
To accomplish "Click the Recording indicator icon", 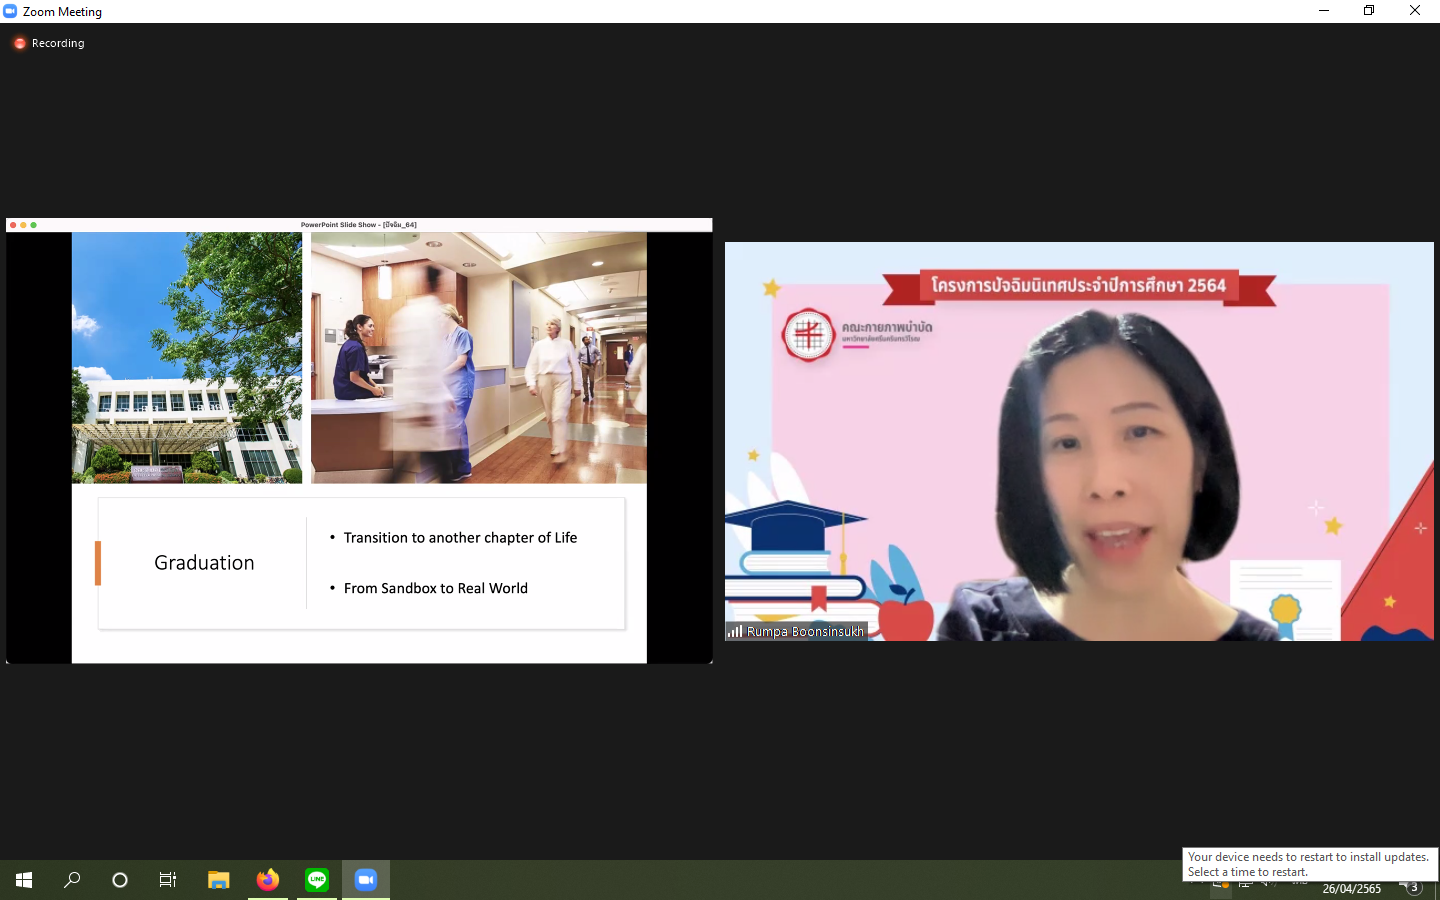I will (19, 43).
